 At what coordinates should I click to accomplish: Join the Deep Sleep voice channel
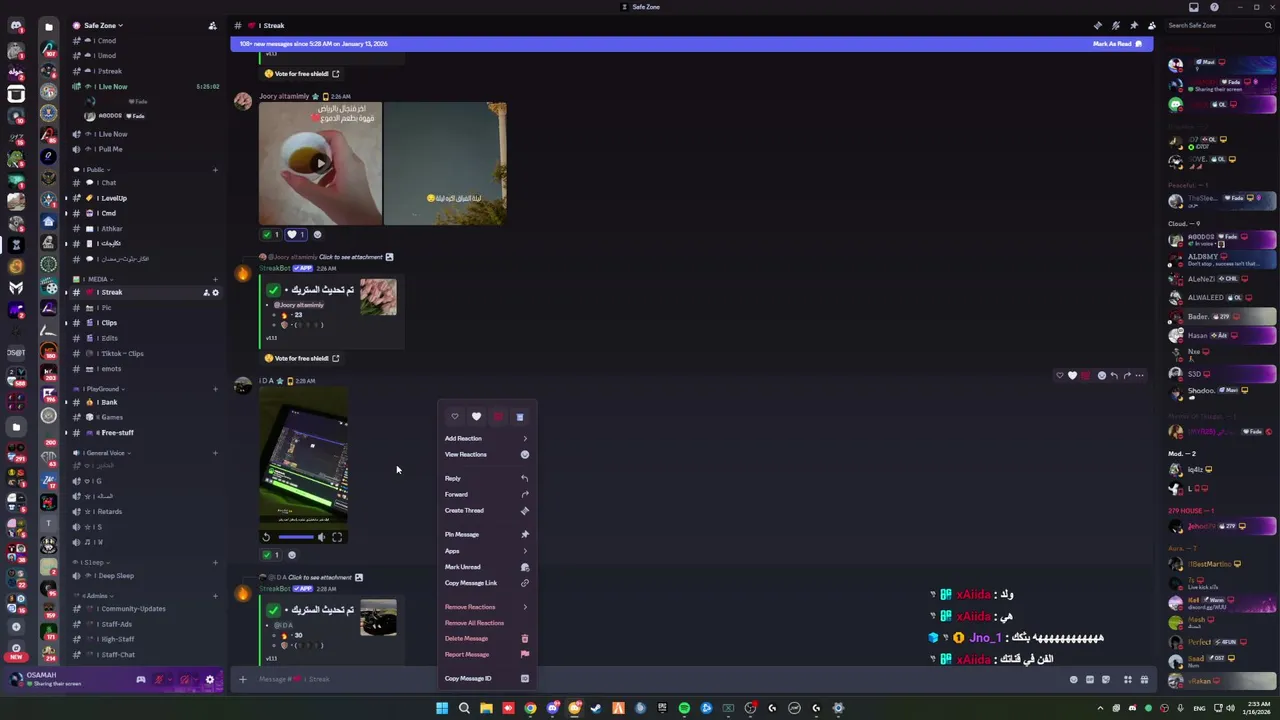pyautogui.click(x=146, y=576)
